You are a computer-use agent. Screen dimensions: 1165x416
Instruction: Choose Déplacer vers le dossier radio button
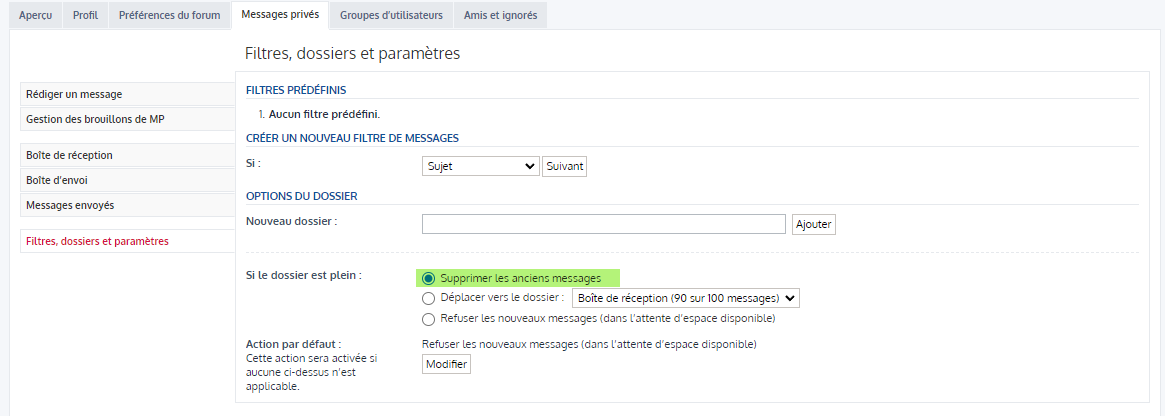pyautogui.click(x=429, y=298)
